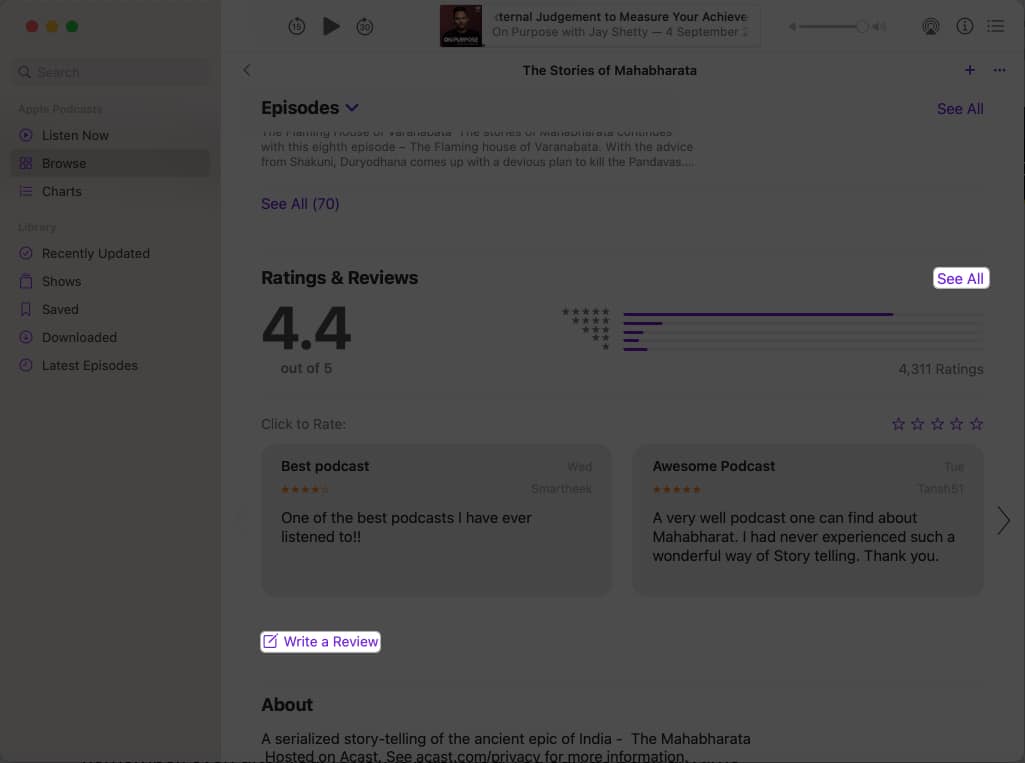Screen dimensions: 1025x763
Task: Skip back 15 seconds
Action: [297, 27]
